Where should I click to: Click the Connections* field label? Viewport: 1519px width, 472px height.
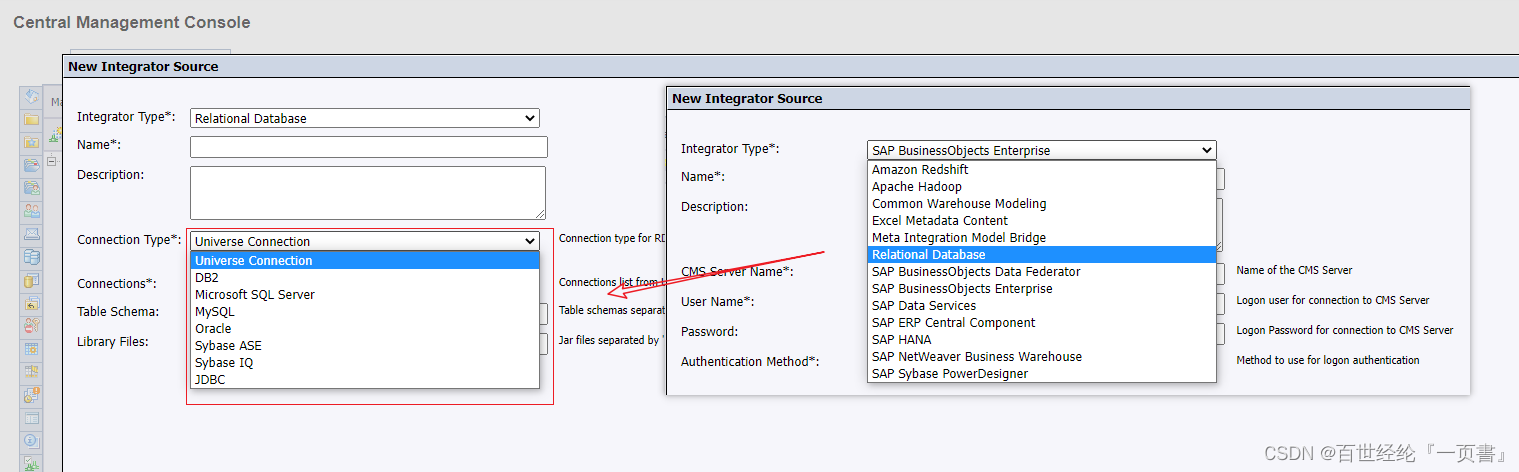117,283
